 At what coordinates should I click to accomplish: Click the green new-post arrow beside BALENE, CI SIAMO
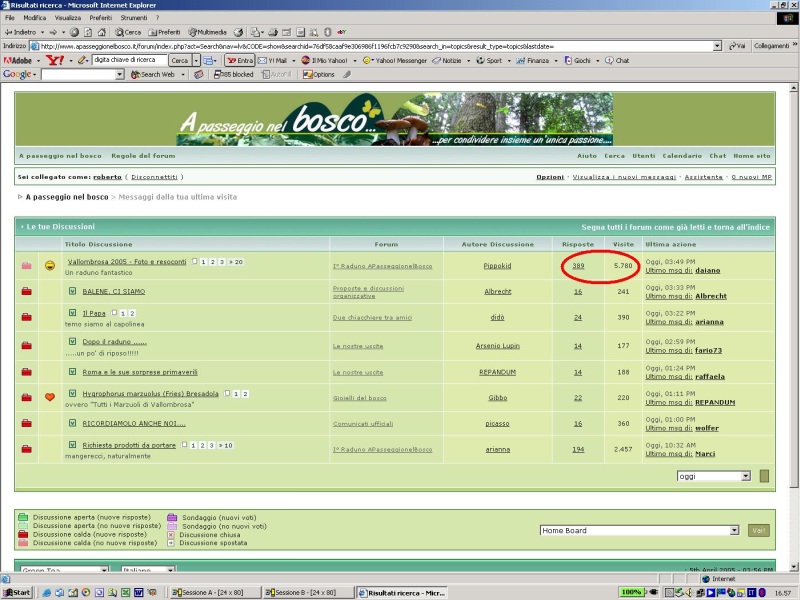coord(73,291)
